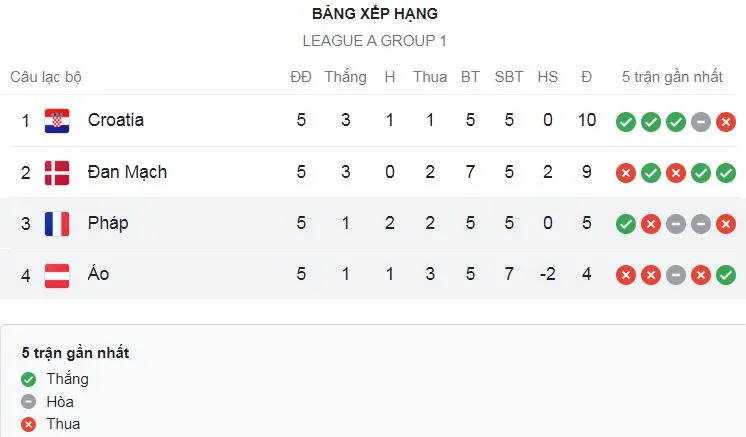The image size is (746, 437).
Task: Open the Croatia team link
Action: coord(116,120)
